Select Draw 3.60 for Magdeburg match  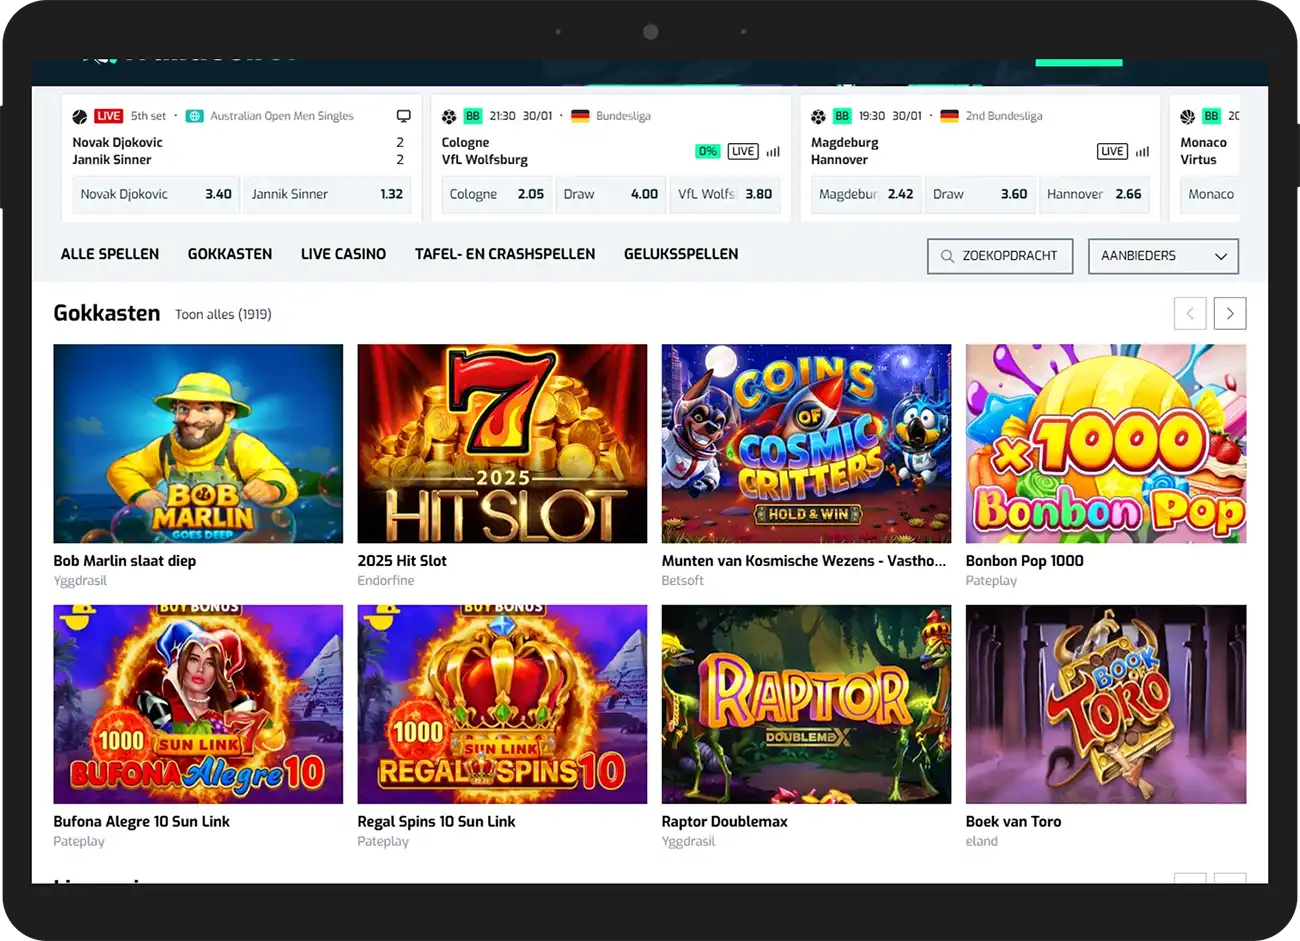pyautogui.click(x=980, y=194)
